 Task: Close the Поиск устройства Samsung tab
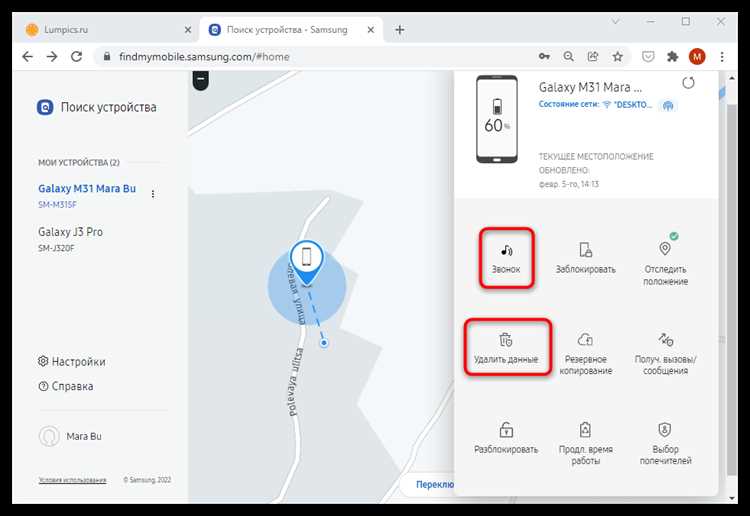[371, 30]
